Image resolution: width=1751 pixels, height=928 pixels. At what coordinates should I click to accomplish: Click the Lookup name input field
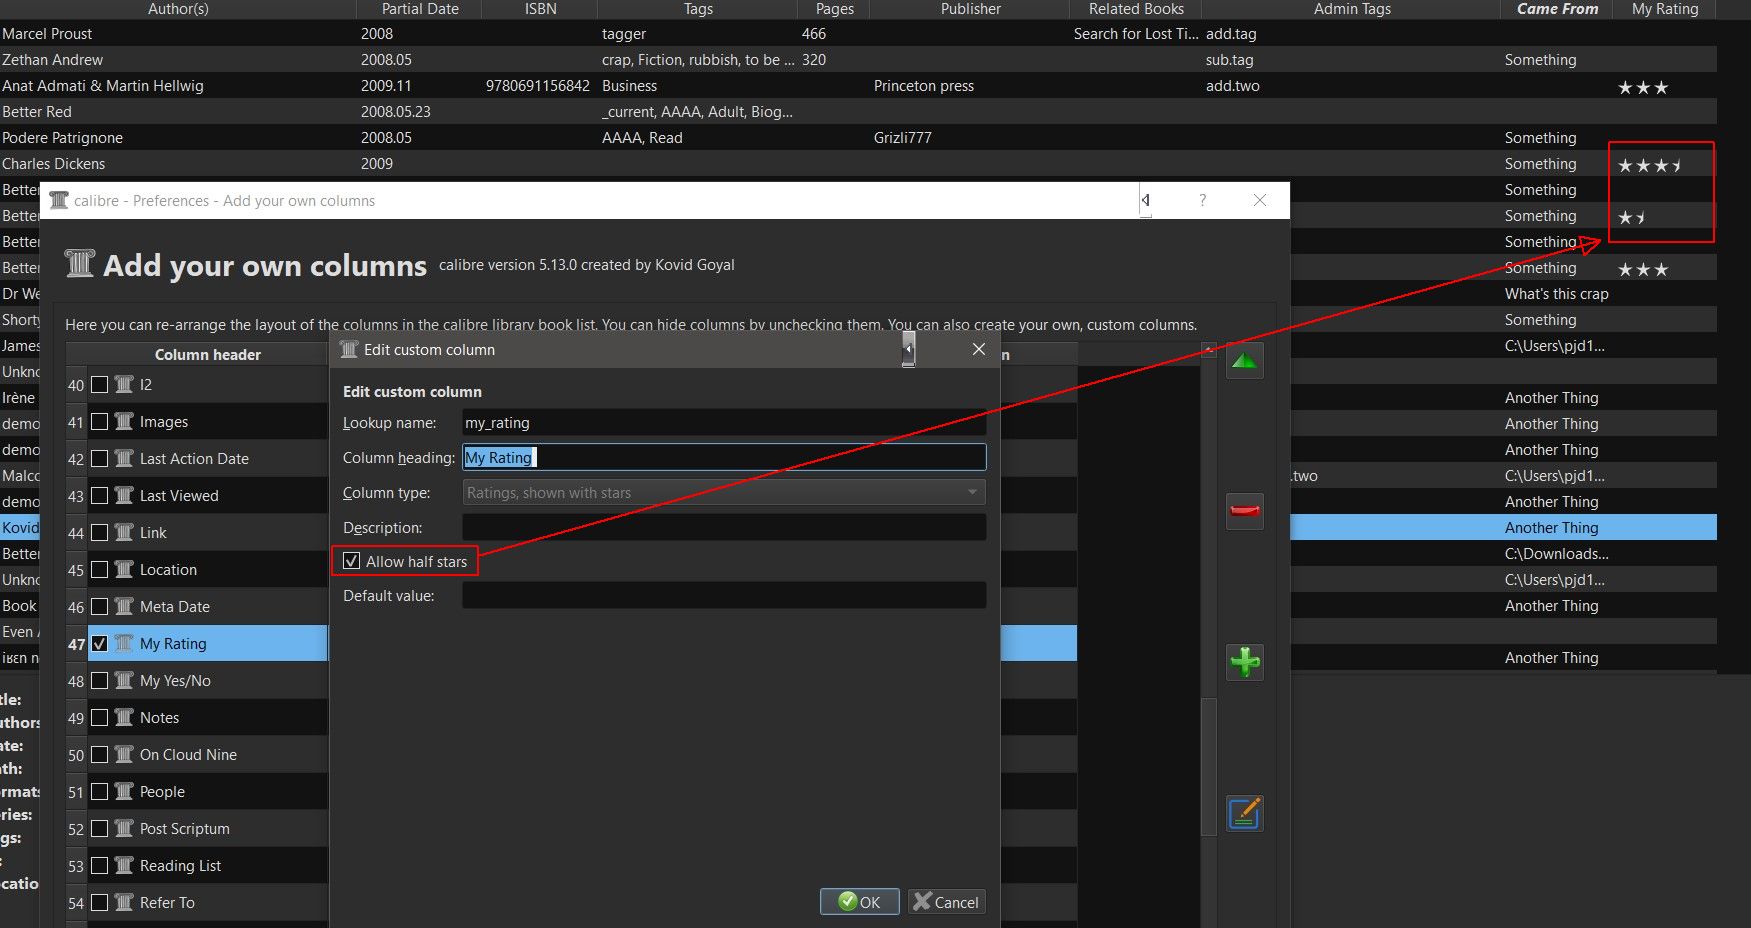[x=724, y=422]
